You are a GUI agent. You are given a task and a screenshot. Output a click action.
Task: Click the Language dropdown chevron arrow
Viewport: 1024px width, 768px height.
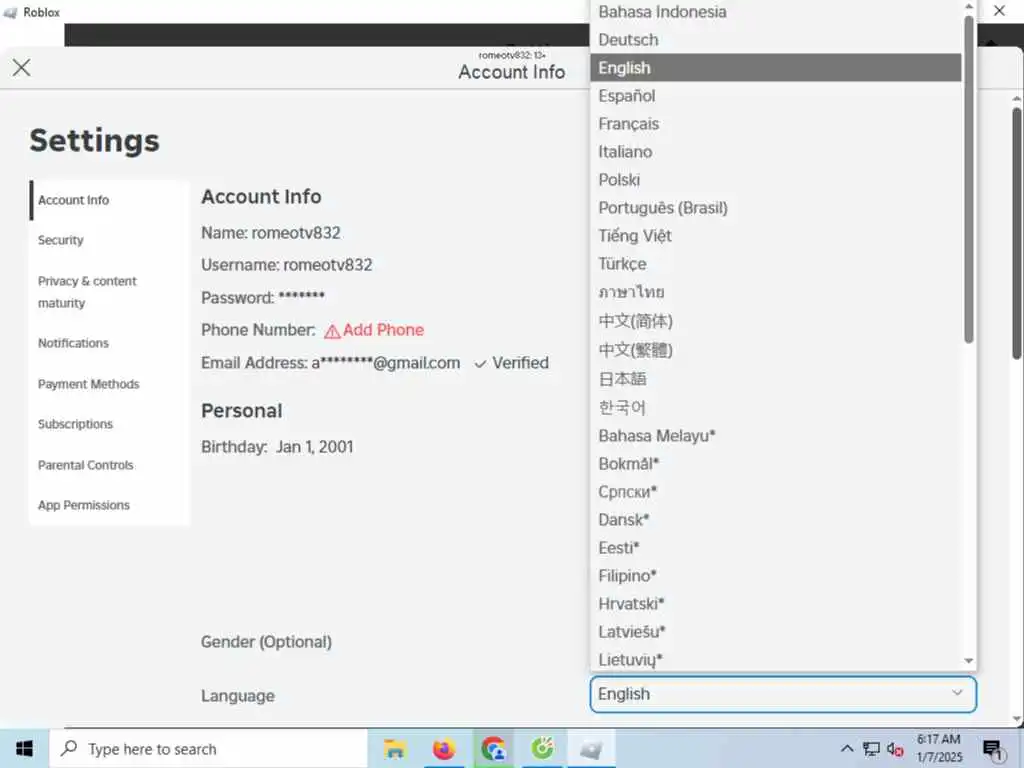[x=957, y=693]
